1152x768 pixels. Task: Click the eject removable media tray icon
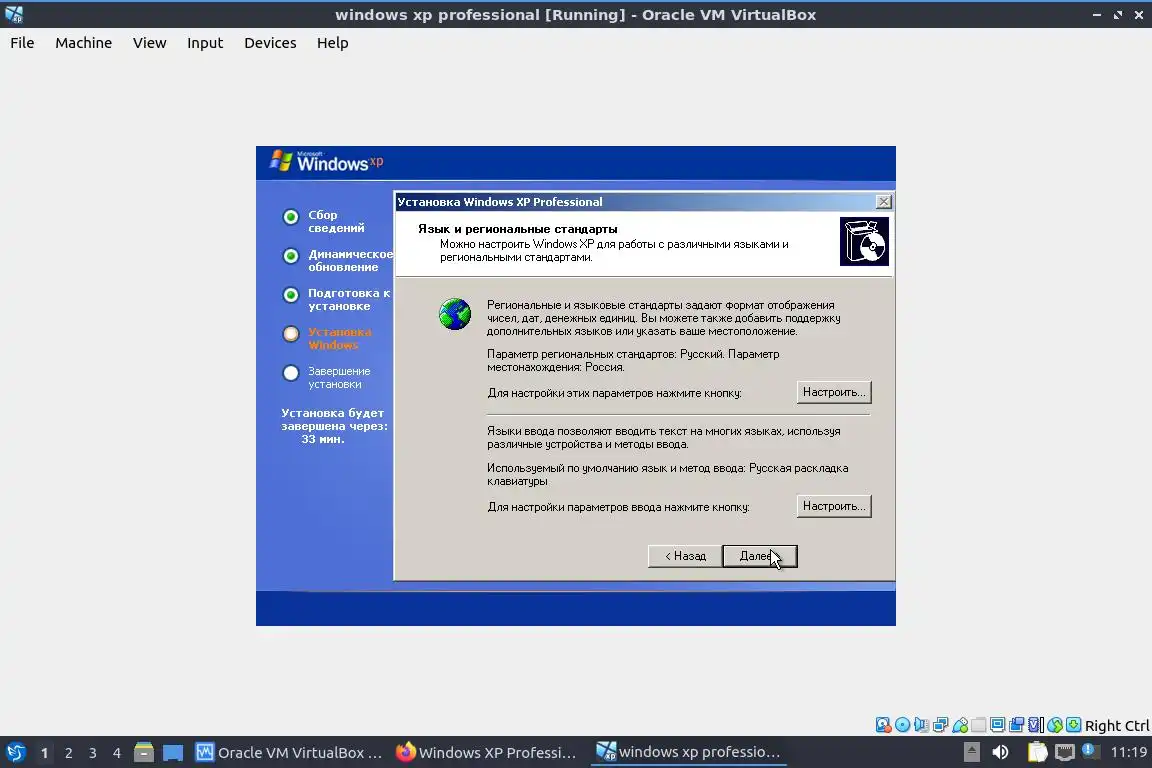(x=971, y=752)
